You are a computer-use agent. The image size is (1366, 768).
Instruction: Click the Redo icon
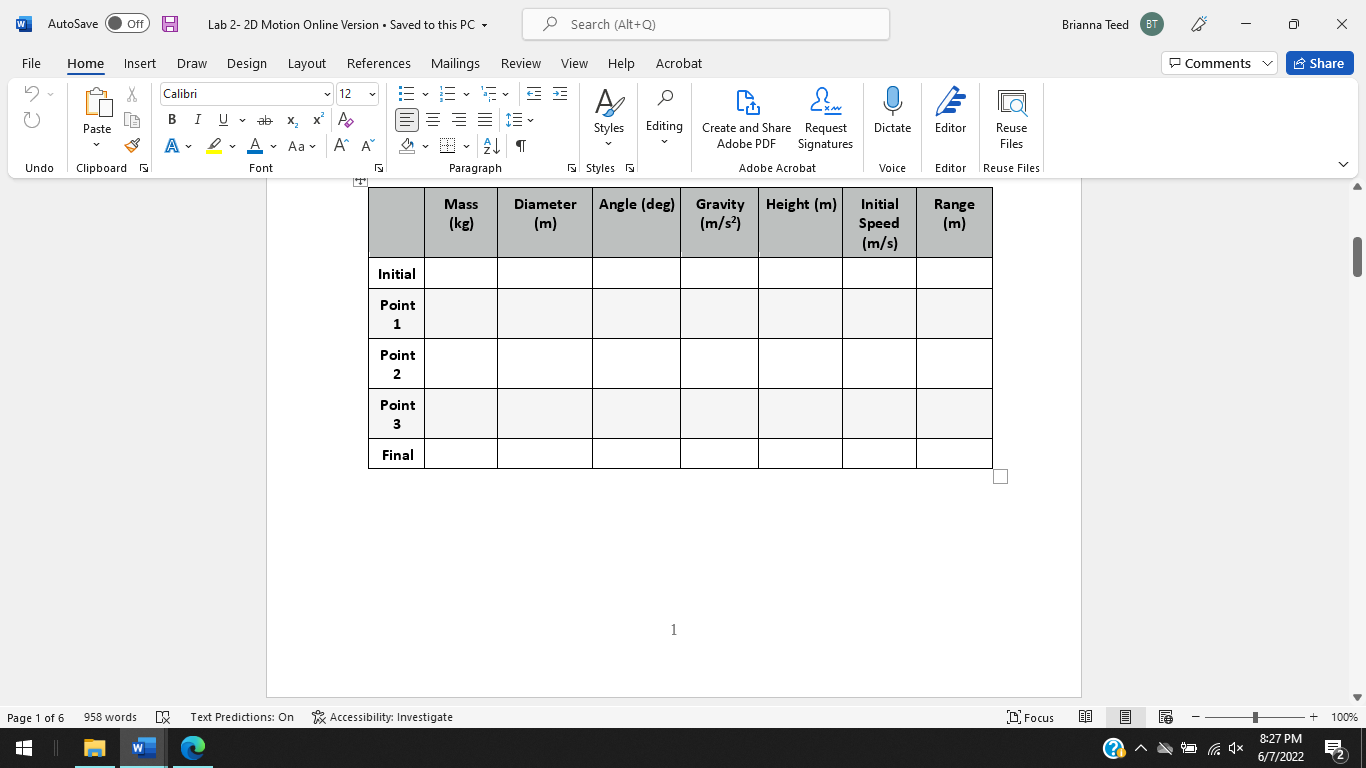[32, 120]
